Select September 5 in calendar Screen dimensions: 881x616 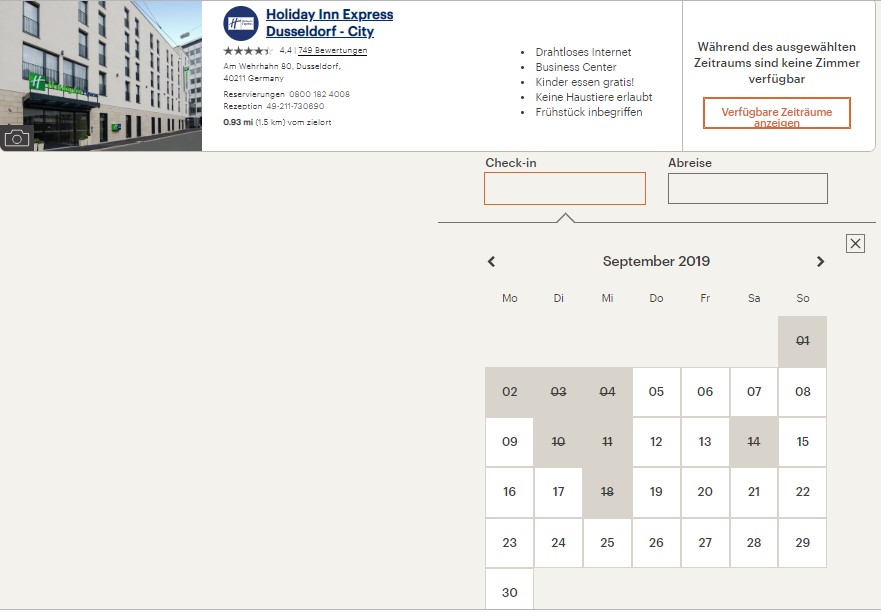tap(656, 392)
